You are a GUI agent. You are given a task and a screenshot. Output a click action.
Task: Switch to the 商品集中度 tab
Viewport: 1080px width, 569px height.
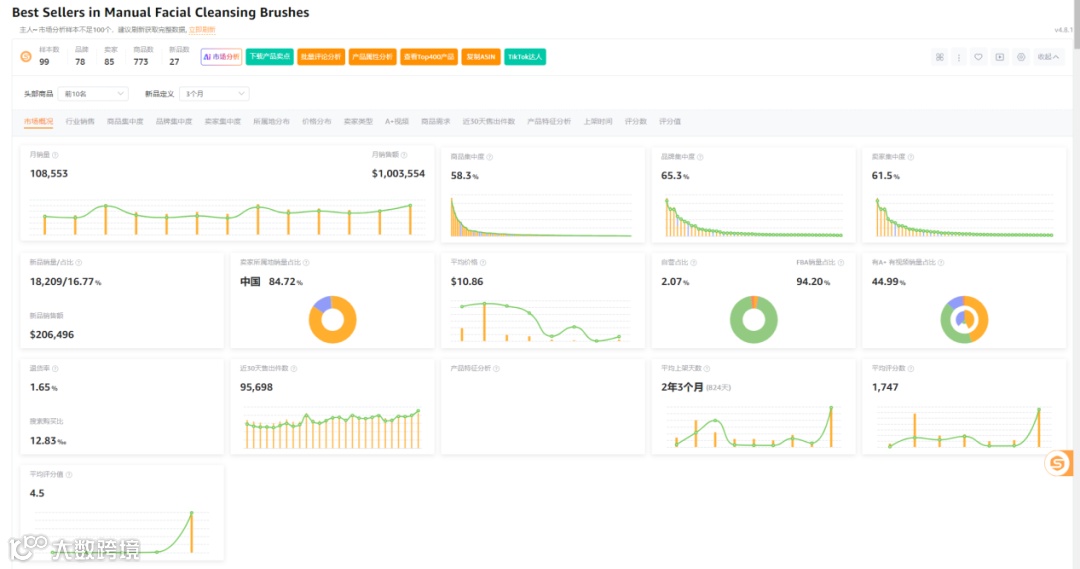125,121
